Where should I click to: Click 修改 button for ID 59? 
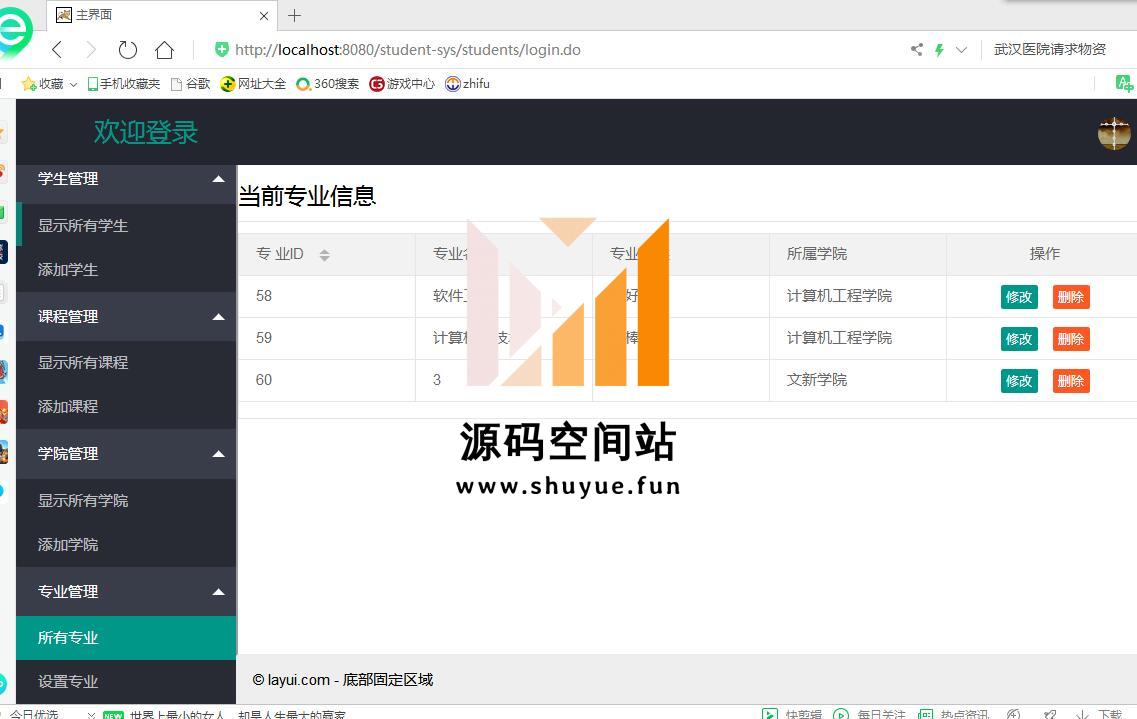[x=1019, y=338]
